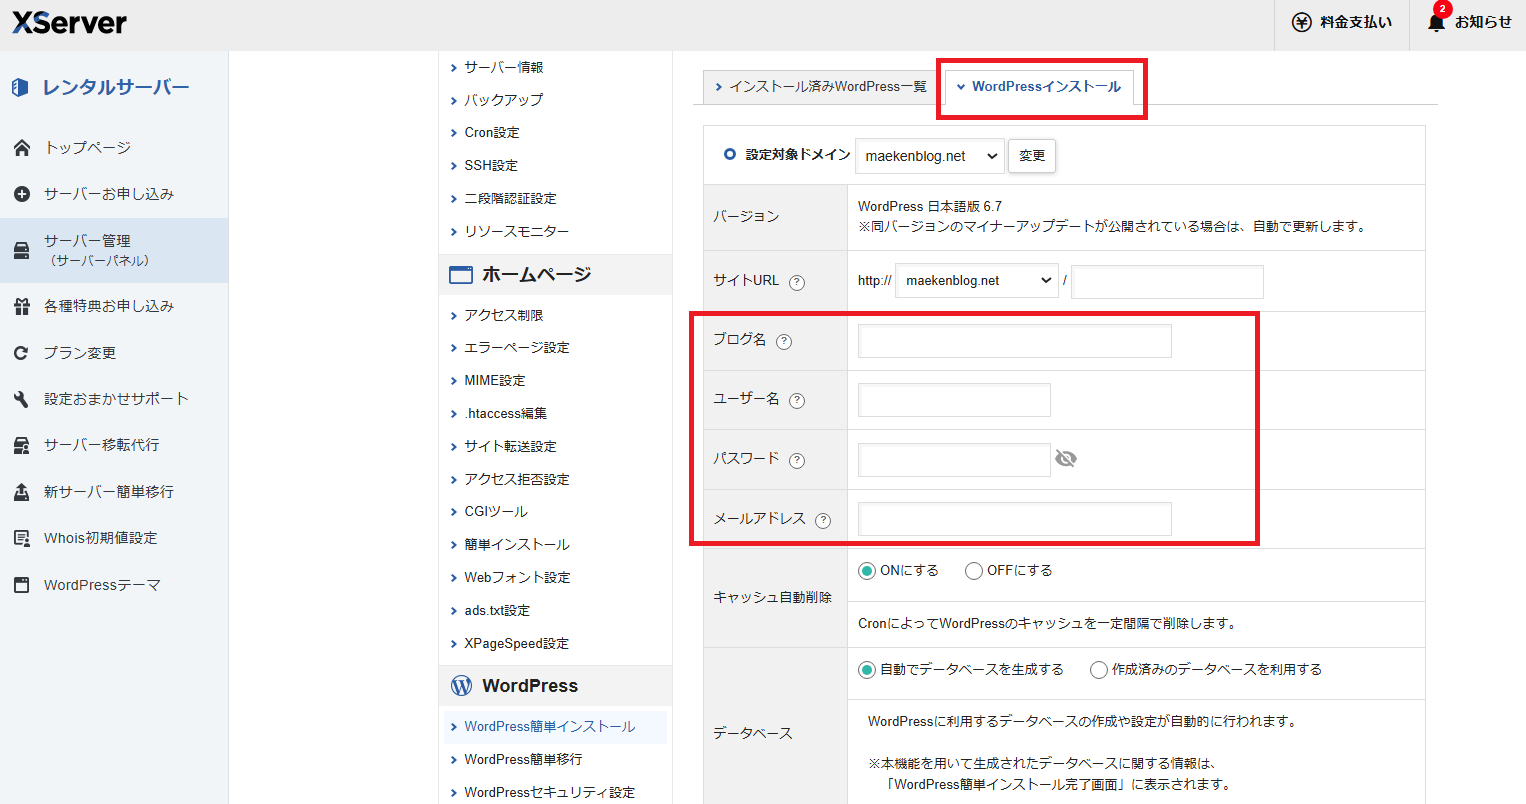Select the OFFにする cache radio button

974,571
